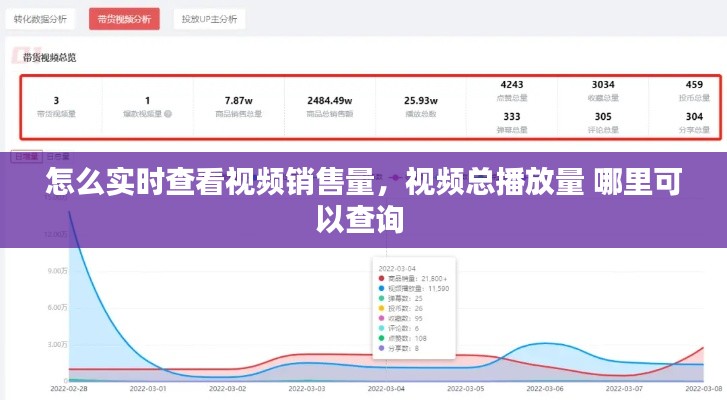Click the 2022-03-06 date on the x-axis

pos(546,388)
